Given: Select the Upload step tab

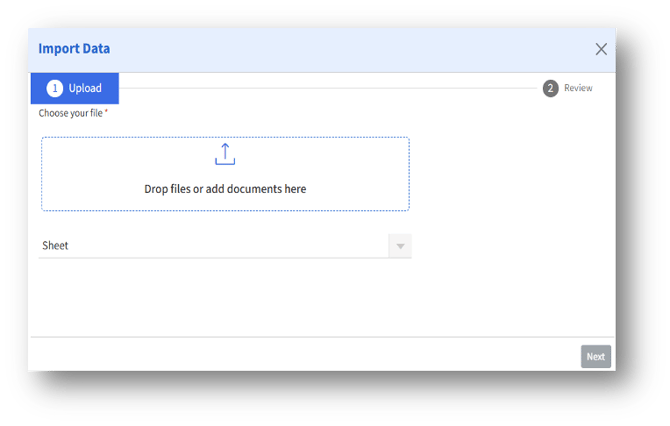Looking at the screenshot, I should coord(75,88).
